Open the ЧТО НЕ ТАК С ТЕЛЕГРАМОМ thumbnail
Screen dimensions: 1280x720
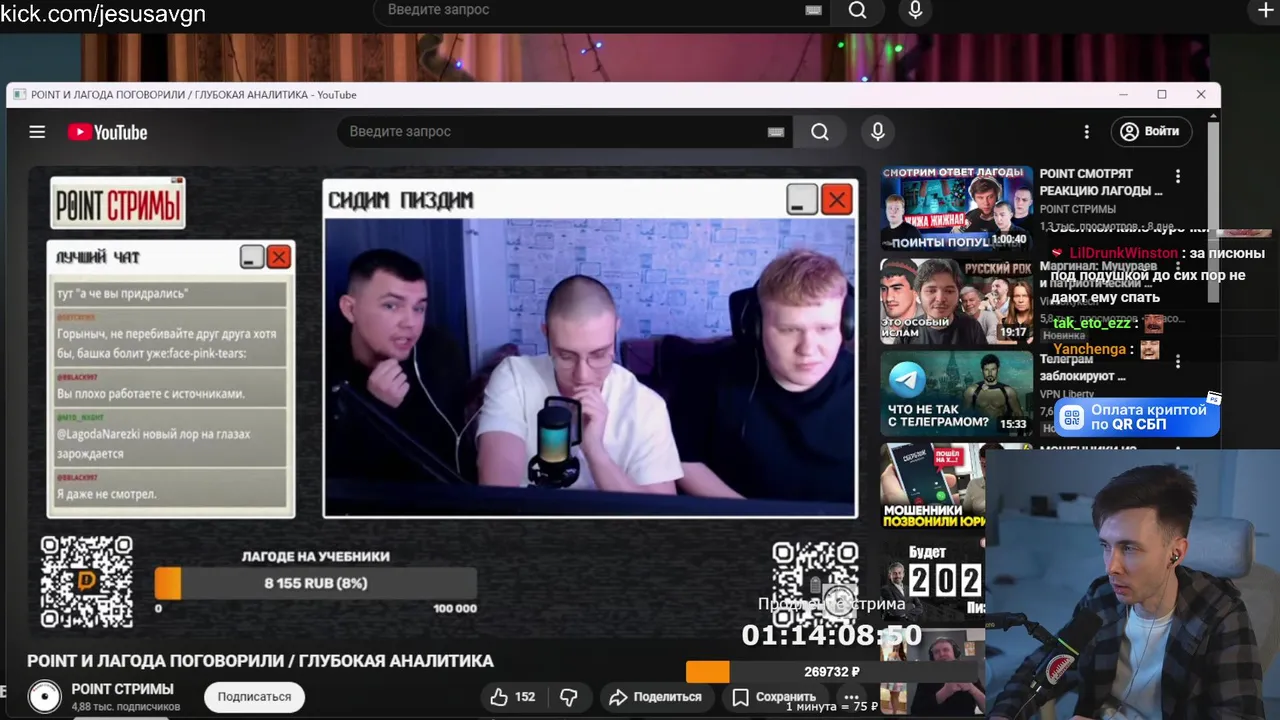click(x=956, y=393)
